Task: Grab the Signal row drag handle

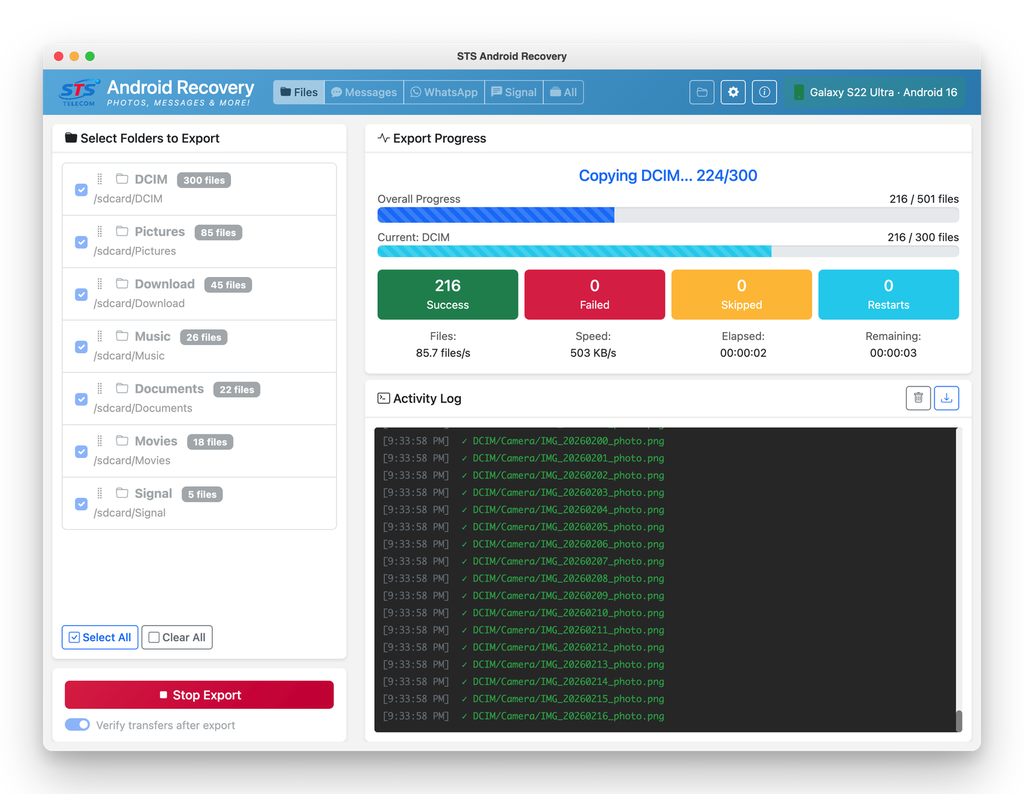Action: coord(100,493)
